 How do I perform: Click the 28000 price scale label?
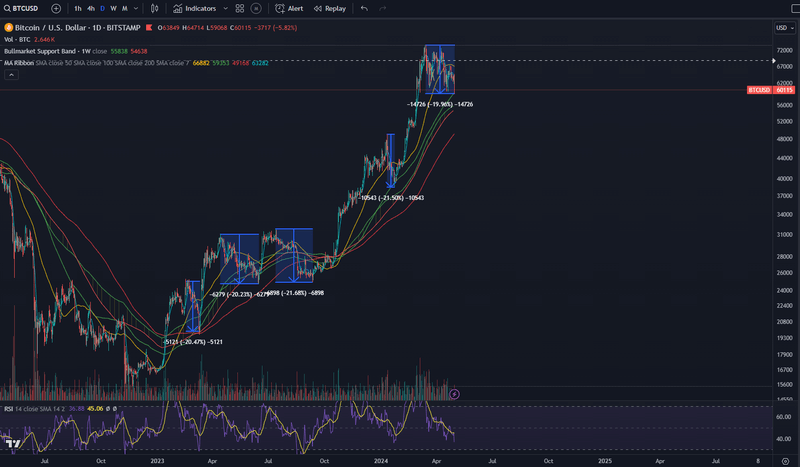click(x=784, y=256)
